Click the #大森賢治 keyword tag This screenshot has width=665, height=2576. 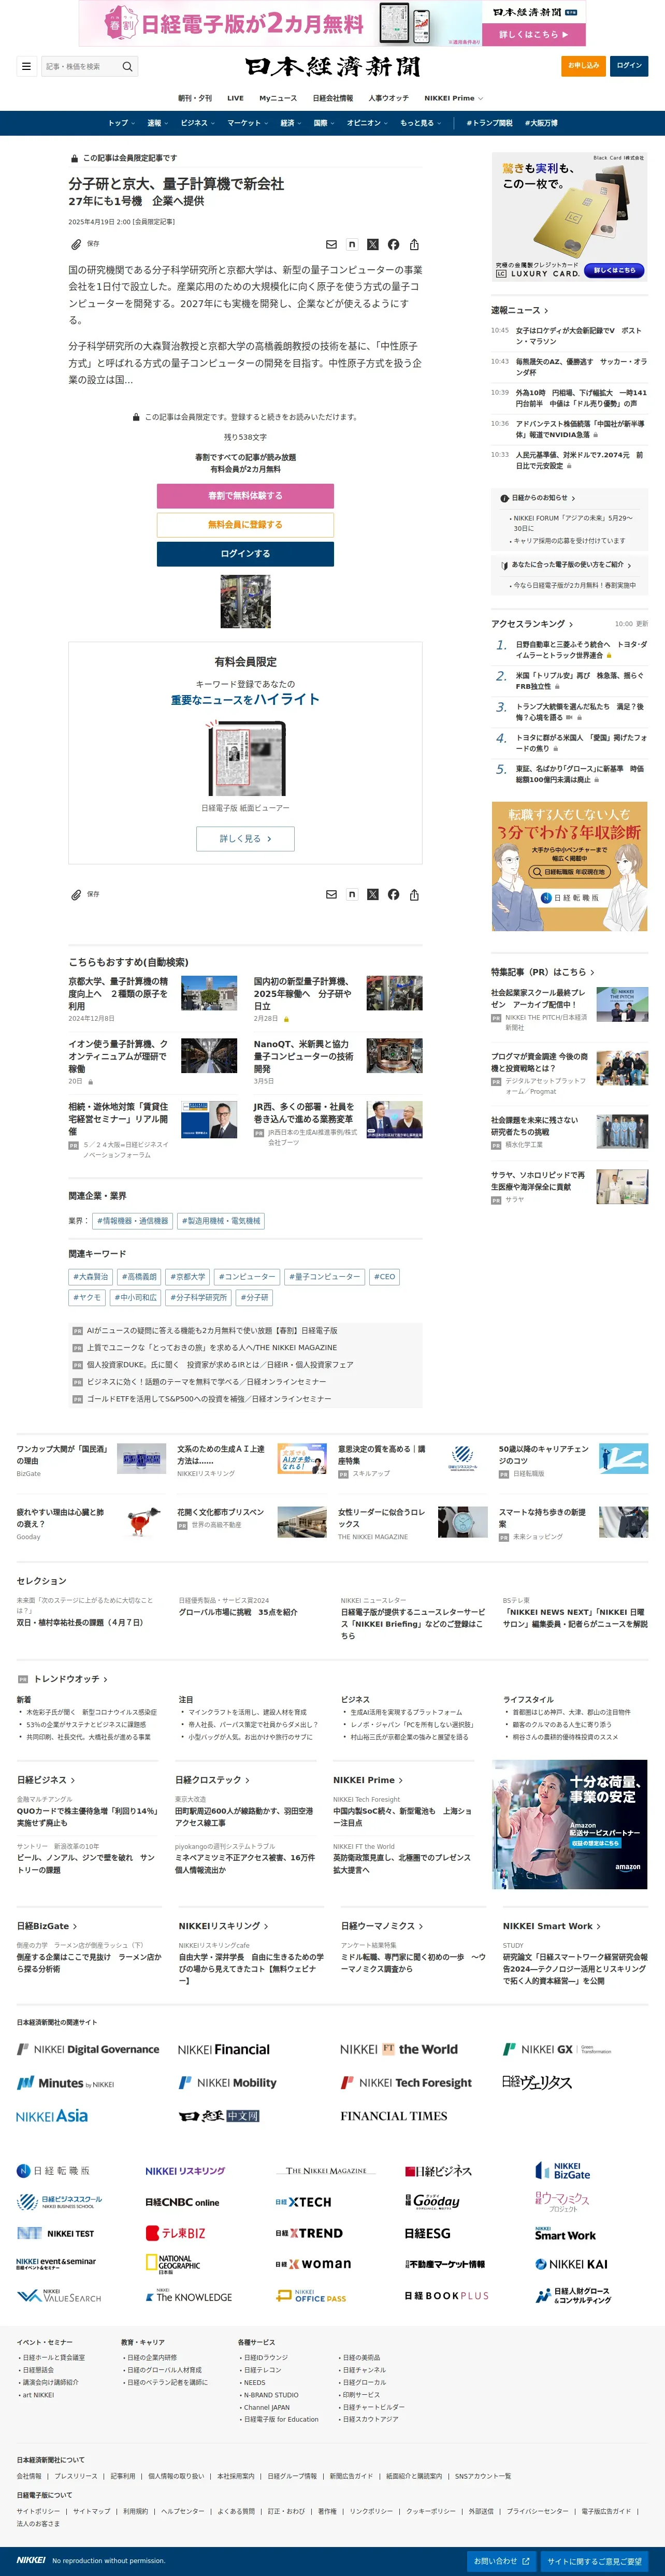(x=90, y=1277)
